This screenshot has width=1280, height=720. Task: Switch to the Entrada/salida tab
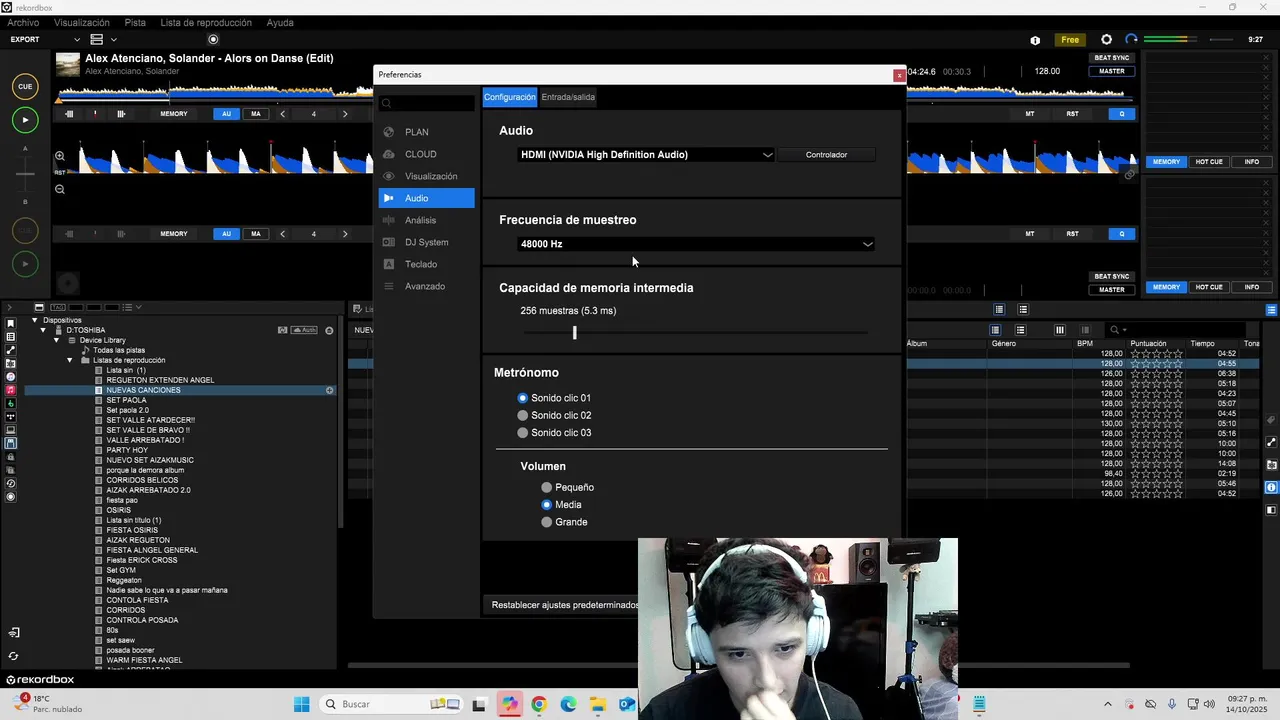coord(568,97)
